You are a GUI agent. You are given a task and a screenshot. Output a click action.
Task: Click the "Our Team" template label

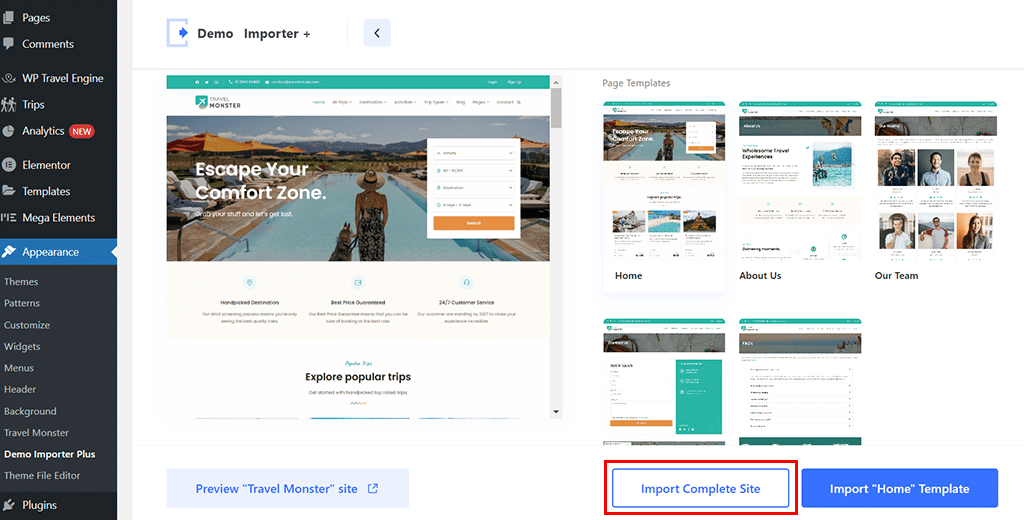[896, 276]
